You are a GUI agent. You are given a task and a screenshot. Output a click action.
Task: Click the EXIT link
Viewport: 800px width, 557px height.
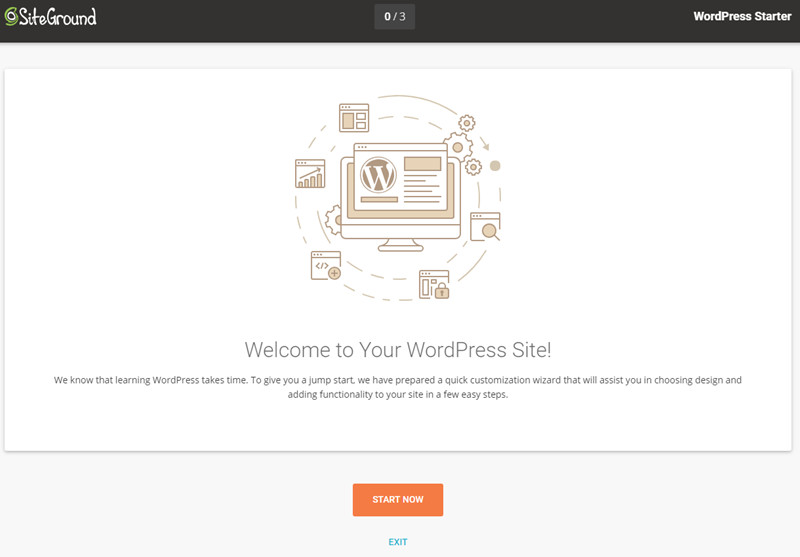click(x=397, y=542)
